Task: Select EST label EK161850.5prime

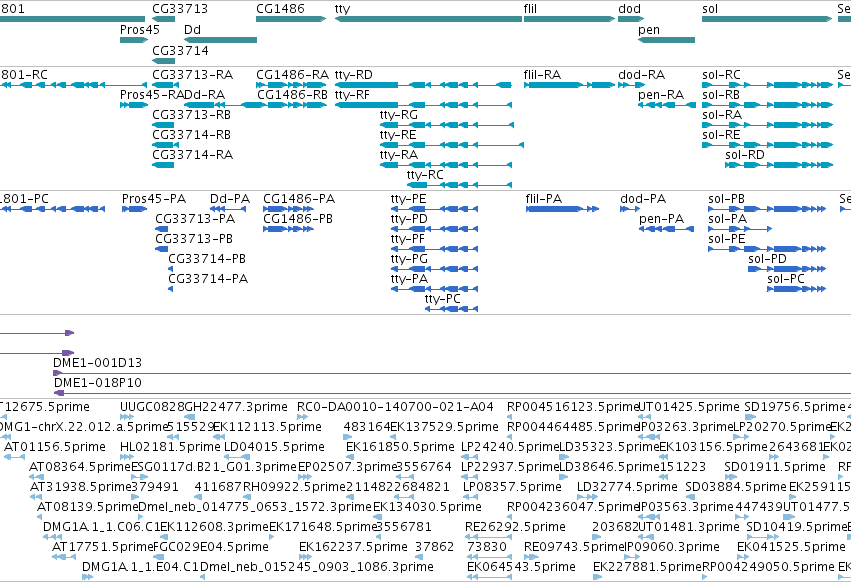Action: coord(401,446)
